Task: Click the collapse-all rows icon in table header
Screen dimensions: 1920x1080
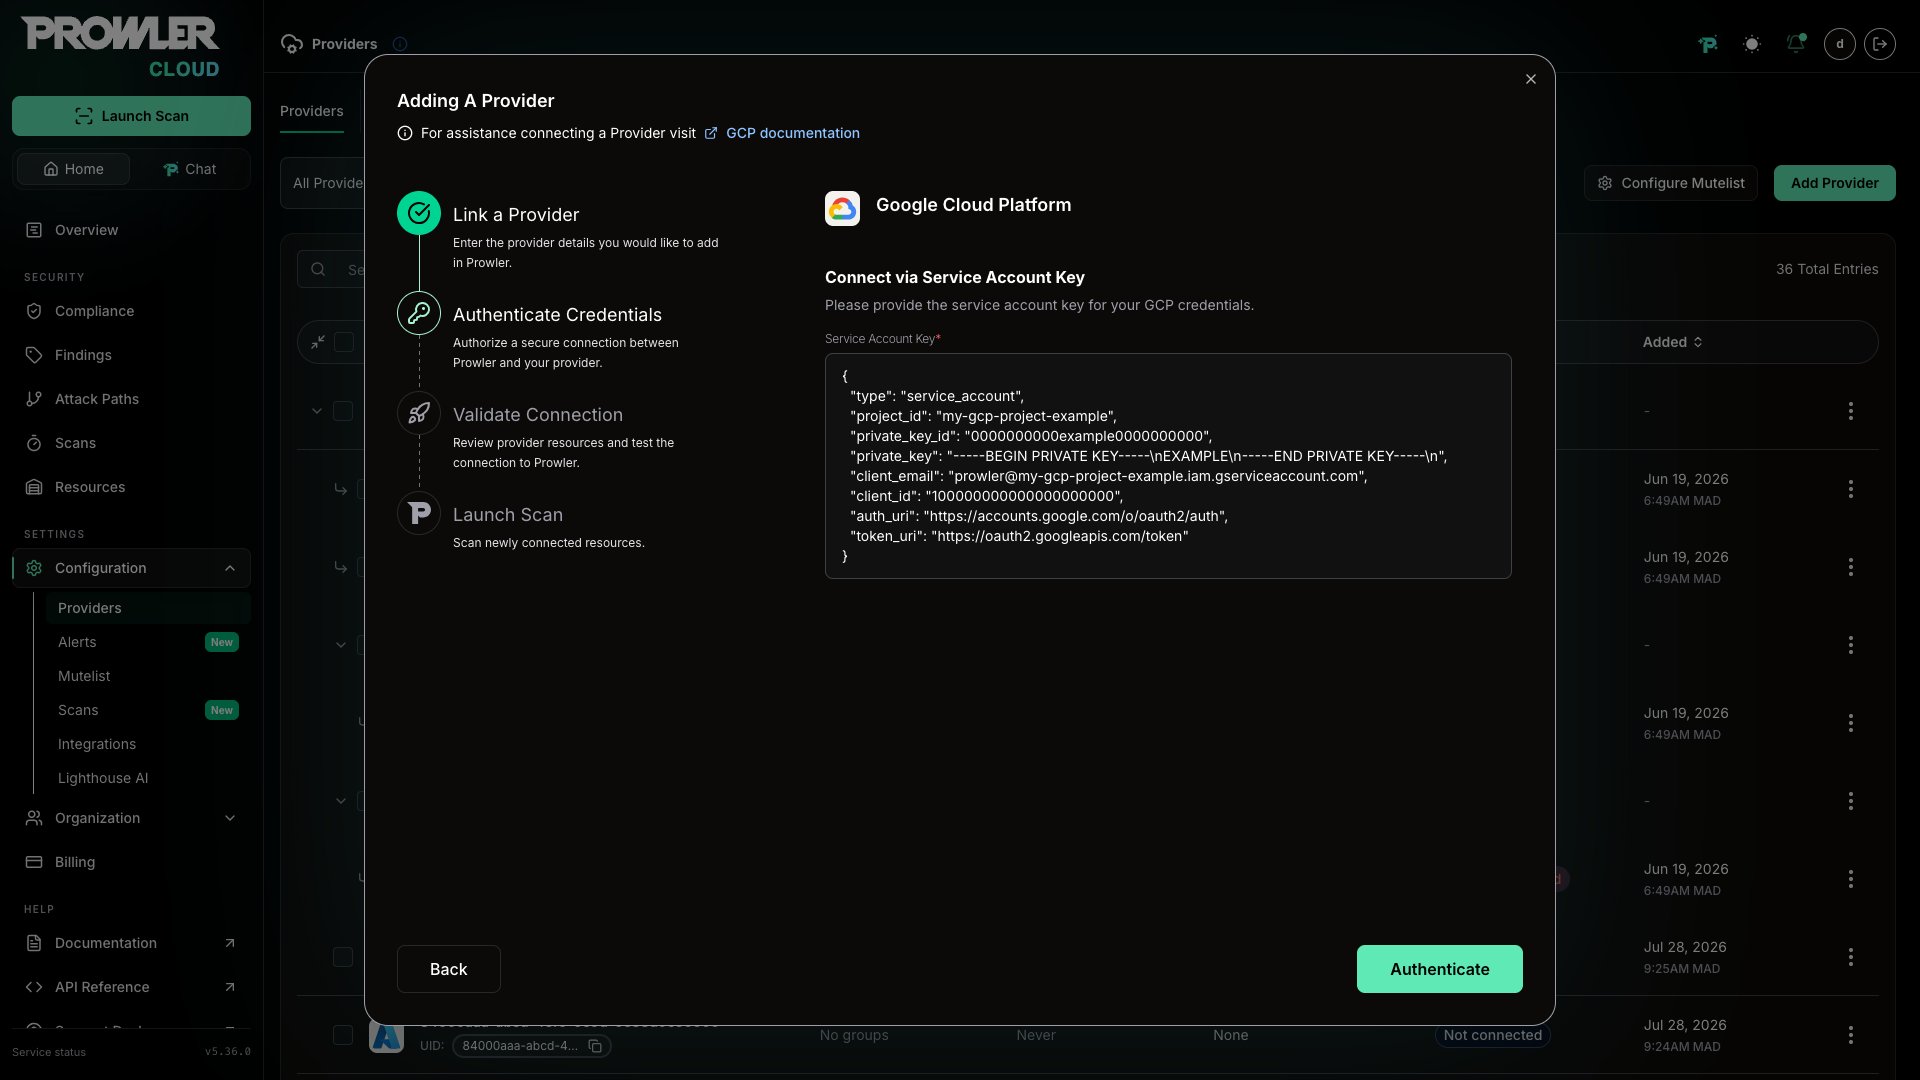Action: click(x=318, y=342)
